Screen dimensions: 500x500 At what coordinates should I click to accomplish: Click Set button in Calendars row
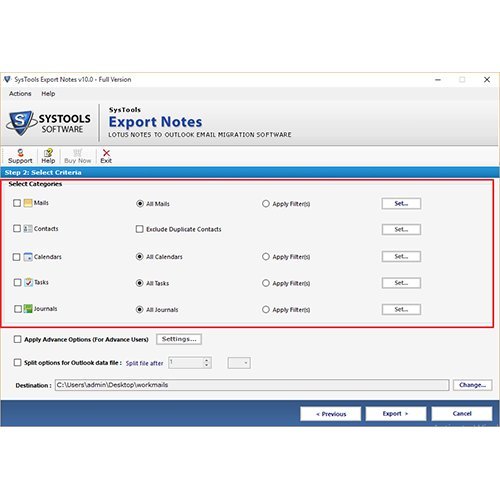coord(401,256)
